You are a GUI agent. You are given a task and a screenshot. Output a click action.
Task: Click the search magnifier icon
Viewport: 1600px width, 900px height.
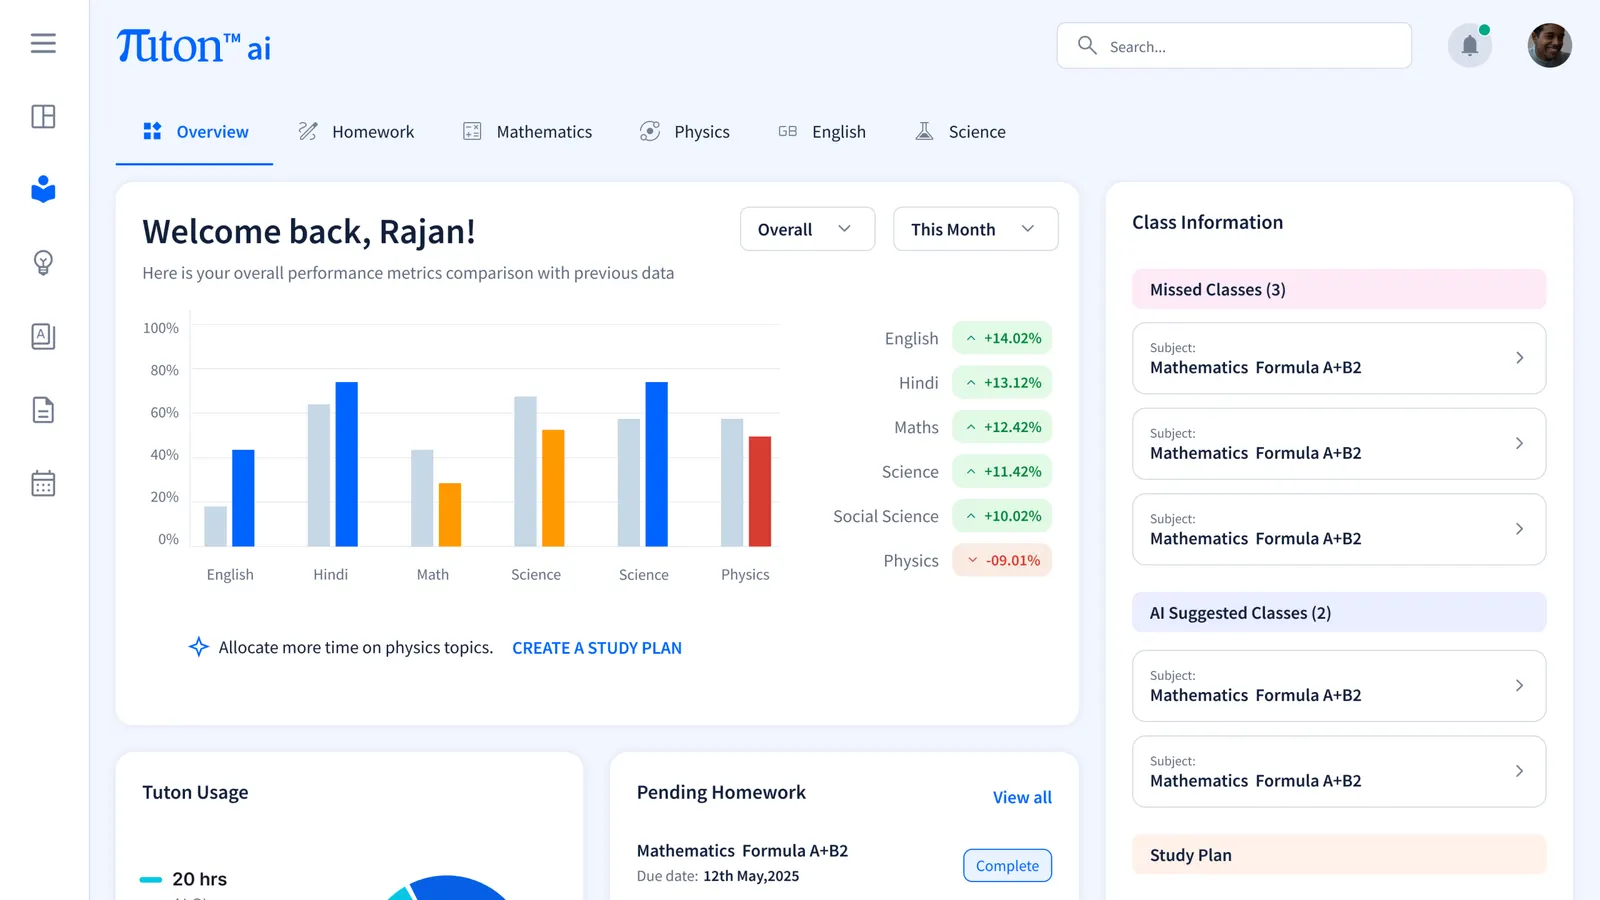(1087, 45)
